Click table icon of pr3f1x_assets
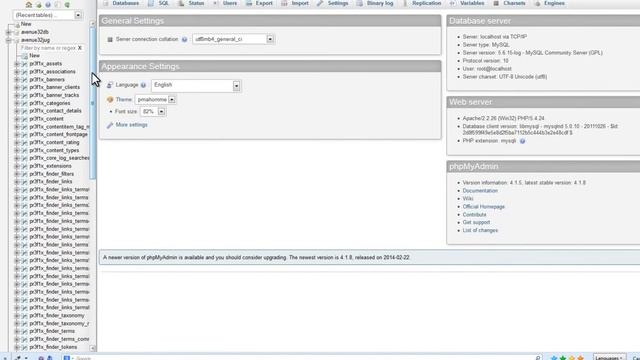Image resolution: width=640 pixels, height=360 pixels. point(24,64)
